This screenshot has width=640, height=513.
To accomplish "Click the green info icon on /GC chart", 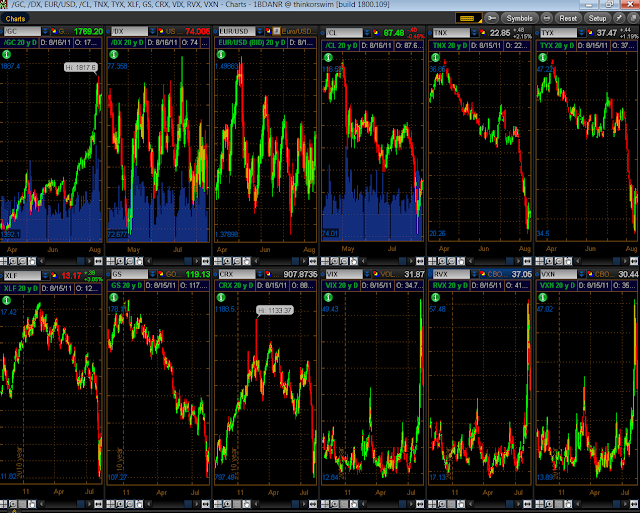I will pos(6,54).
